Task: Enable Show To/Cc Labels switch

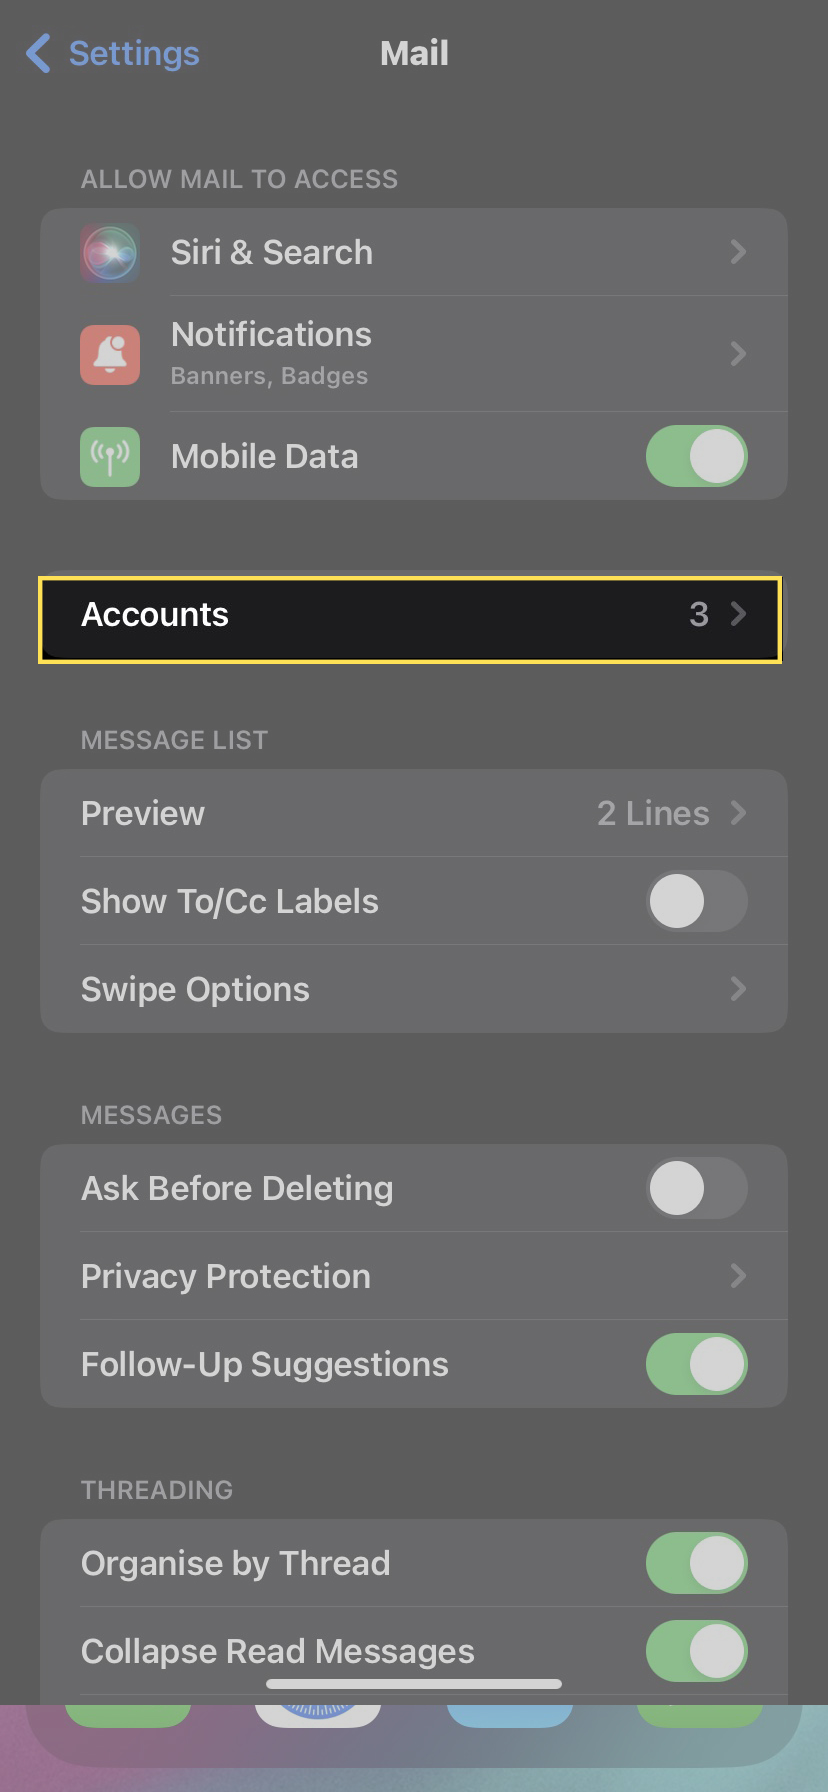Action: click(696, 901)
